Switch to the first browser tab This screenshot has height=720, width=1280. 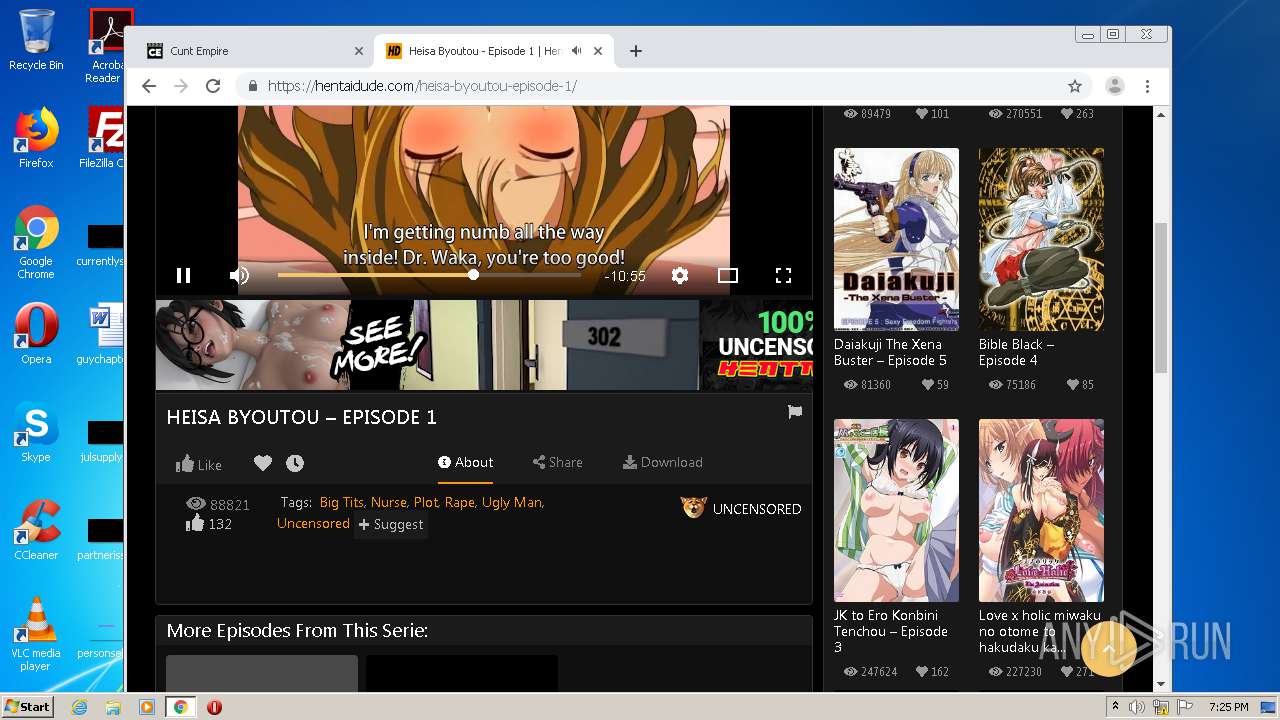click(x=250, y=51)
